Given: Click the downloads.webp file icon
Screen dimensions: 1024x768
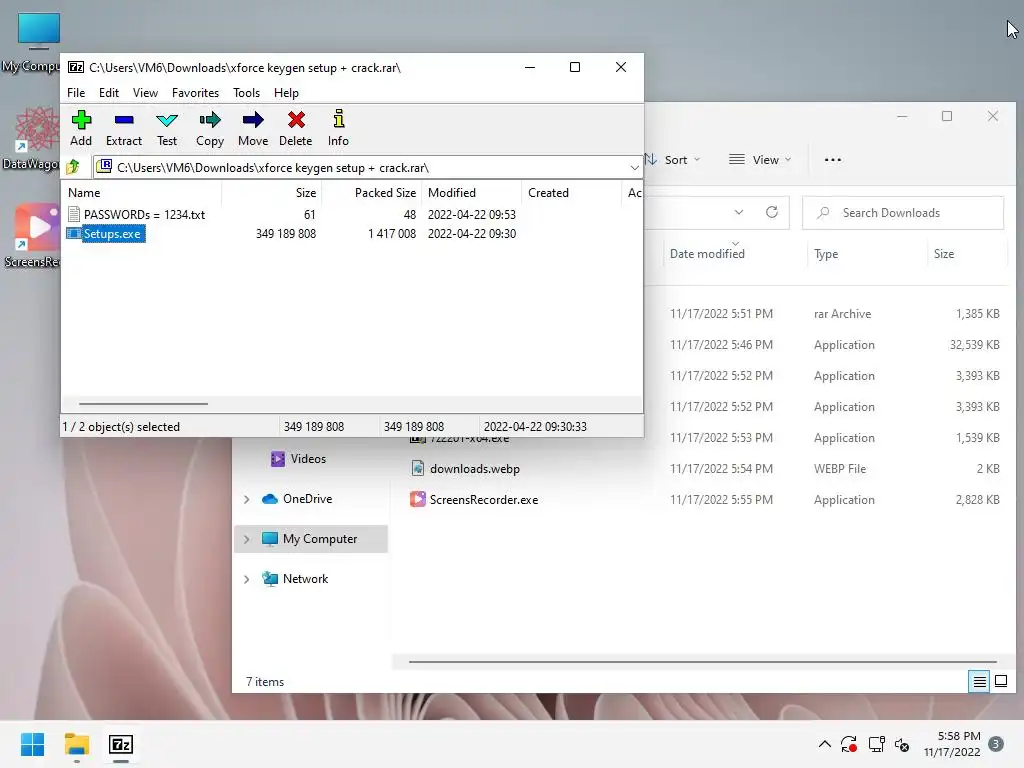Looking at the screenshot, I should [x=417, y=468].
